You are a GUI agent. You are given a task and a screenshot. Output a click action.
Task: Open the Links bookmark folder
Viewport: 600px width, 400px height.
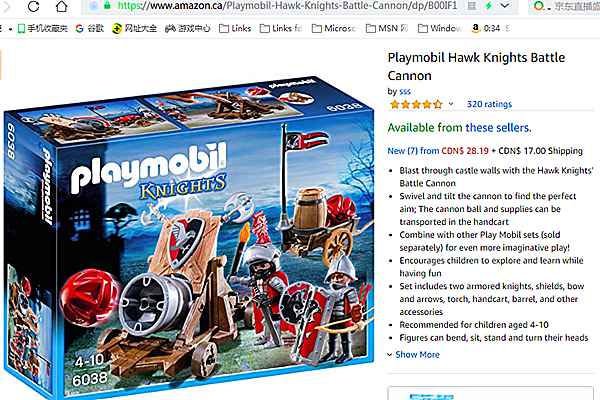tap(235, 28)
